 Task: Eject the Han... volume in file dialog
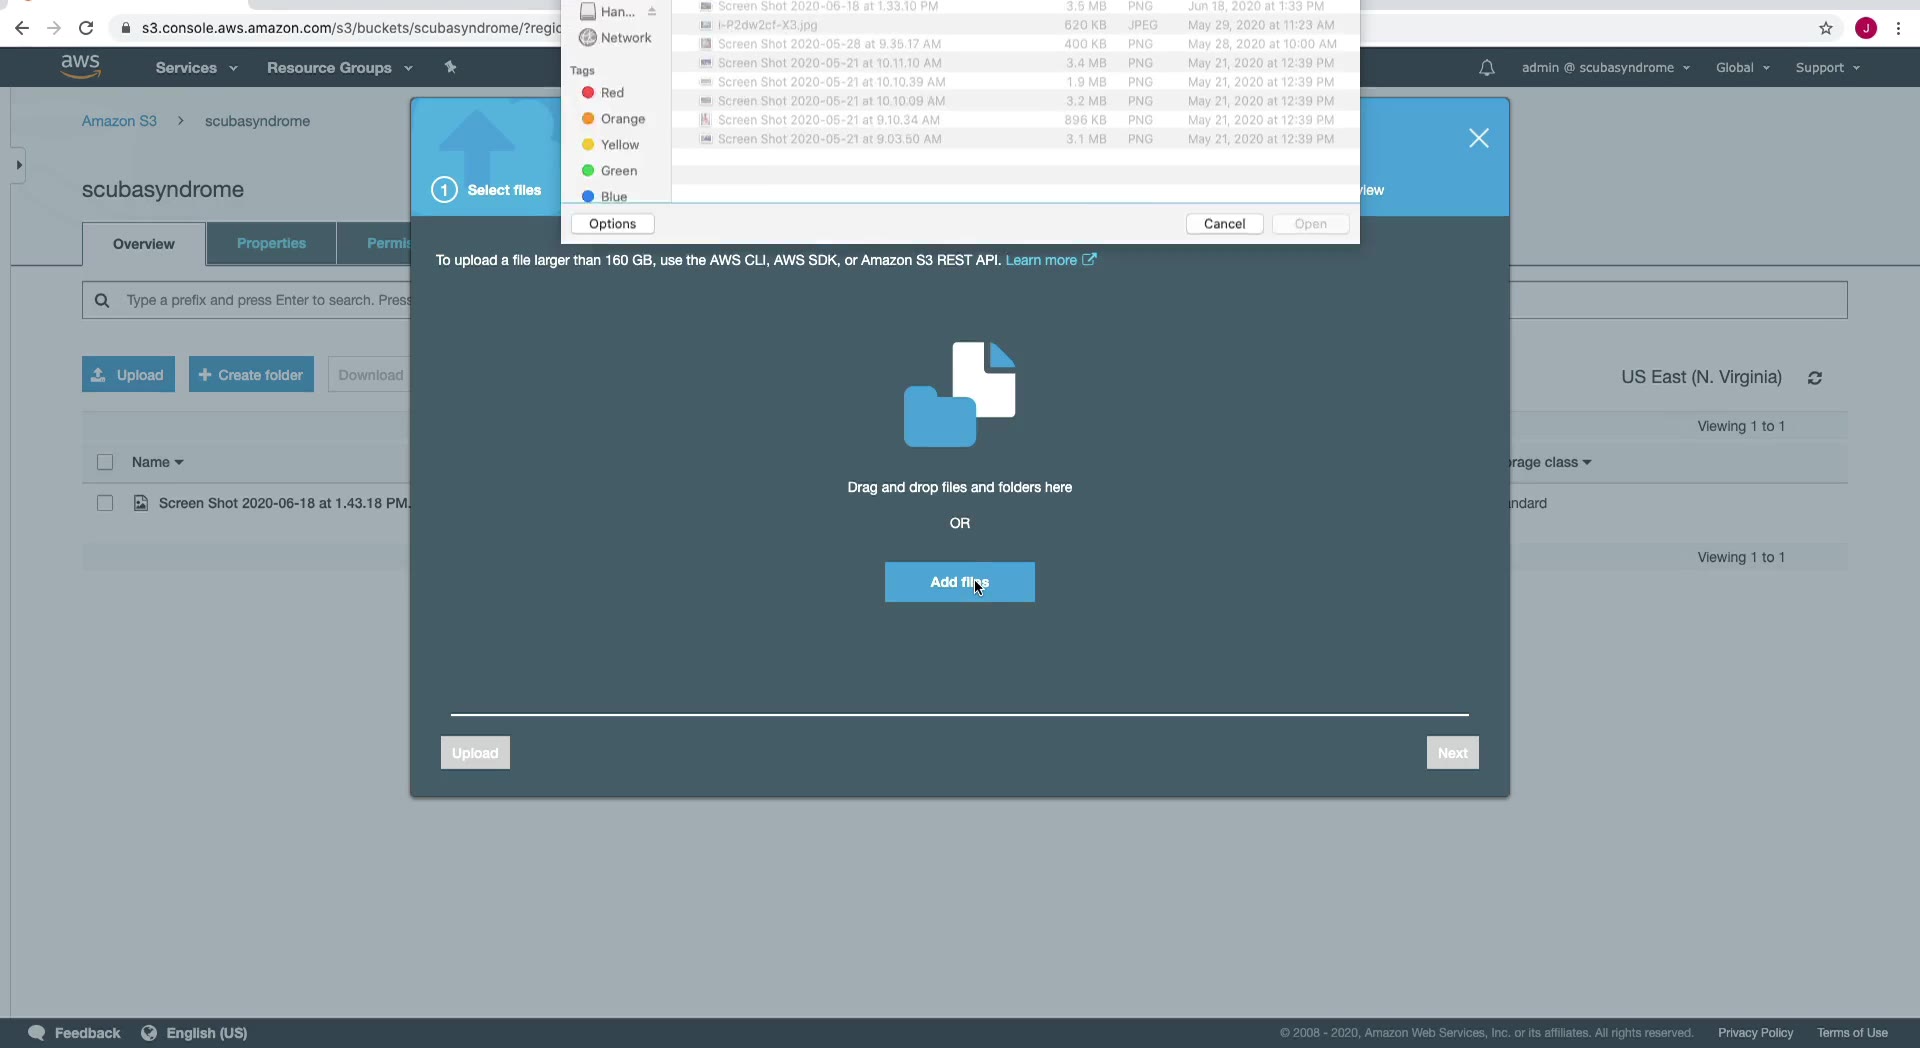tap(652, 12)
